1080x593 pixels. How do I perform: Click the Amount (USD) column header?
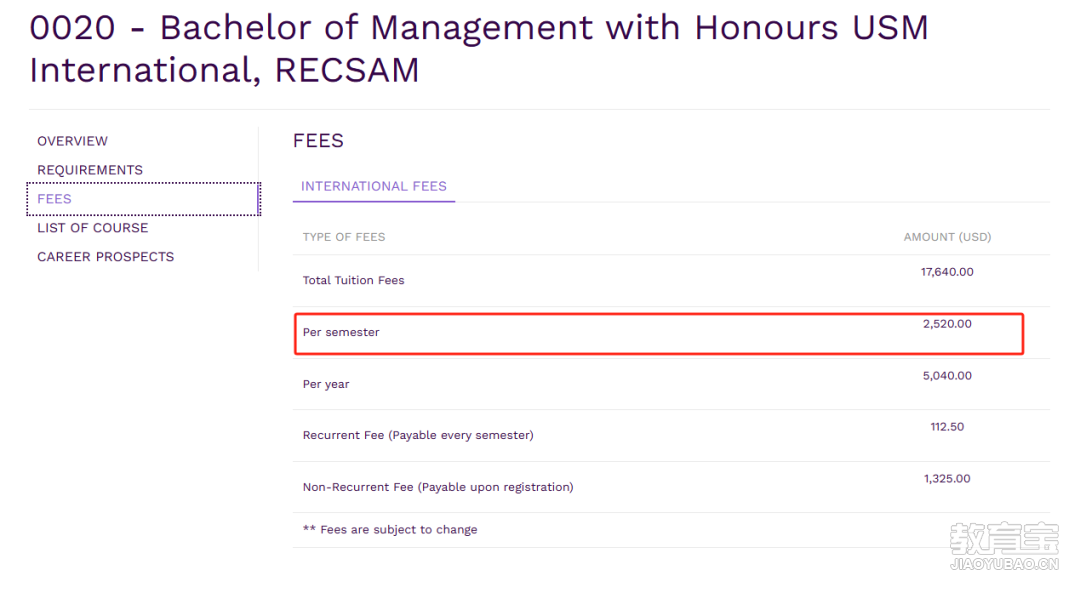pyautogui.click(x=947, y=237)
